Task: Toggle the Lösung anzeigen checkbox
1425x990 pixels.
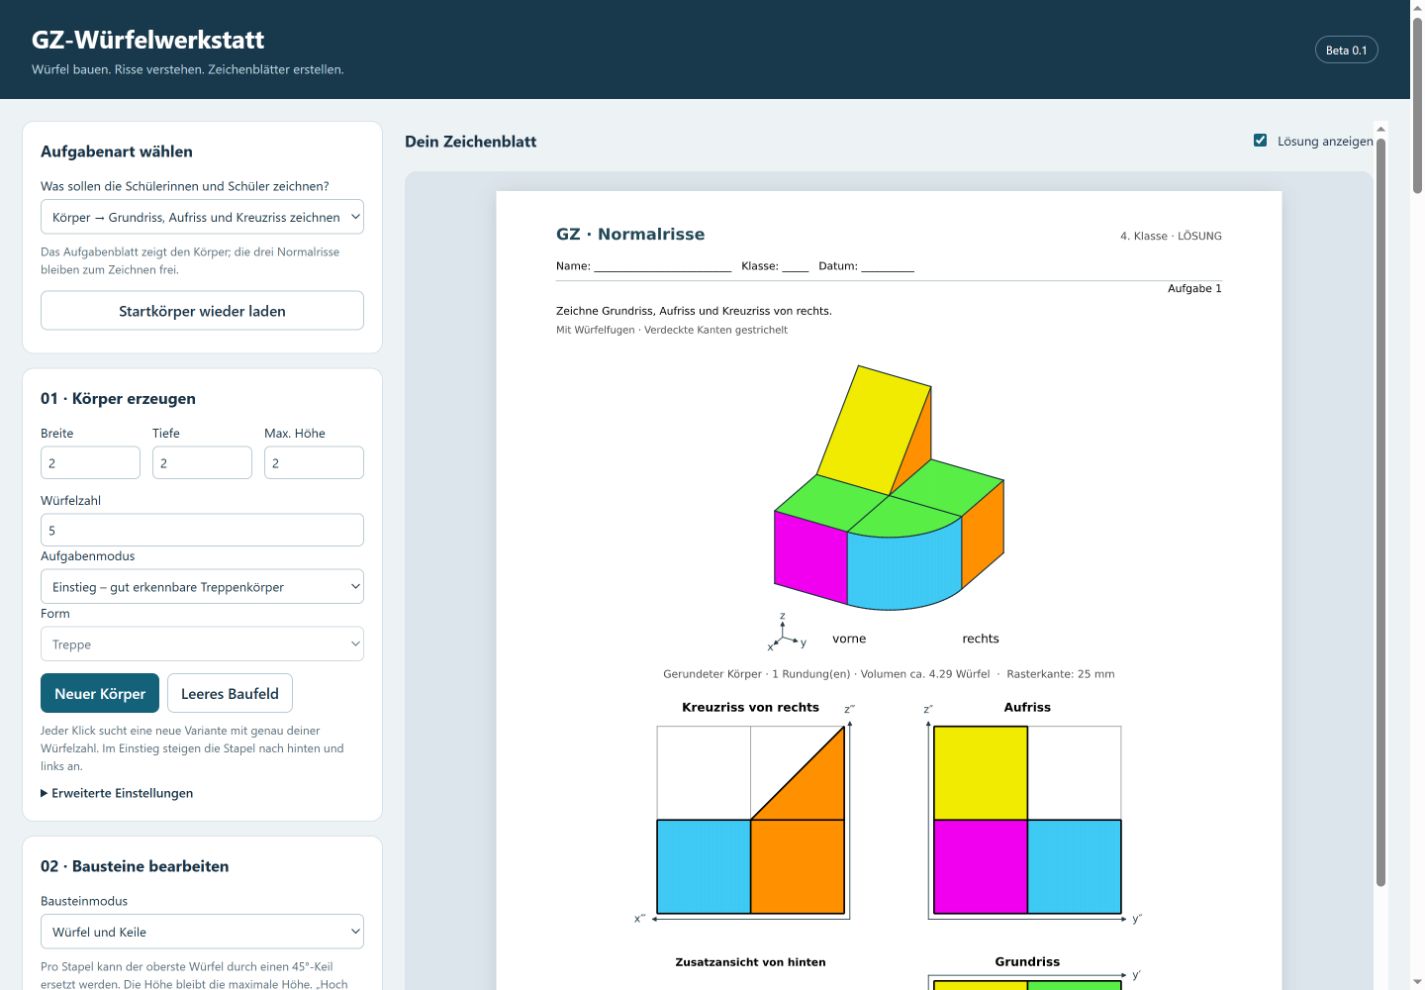Action: (x=1260, y=140)
